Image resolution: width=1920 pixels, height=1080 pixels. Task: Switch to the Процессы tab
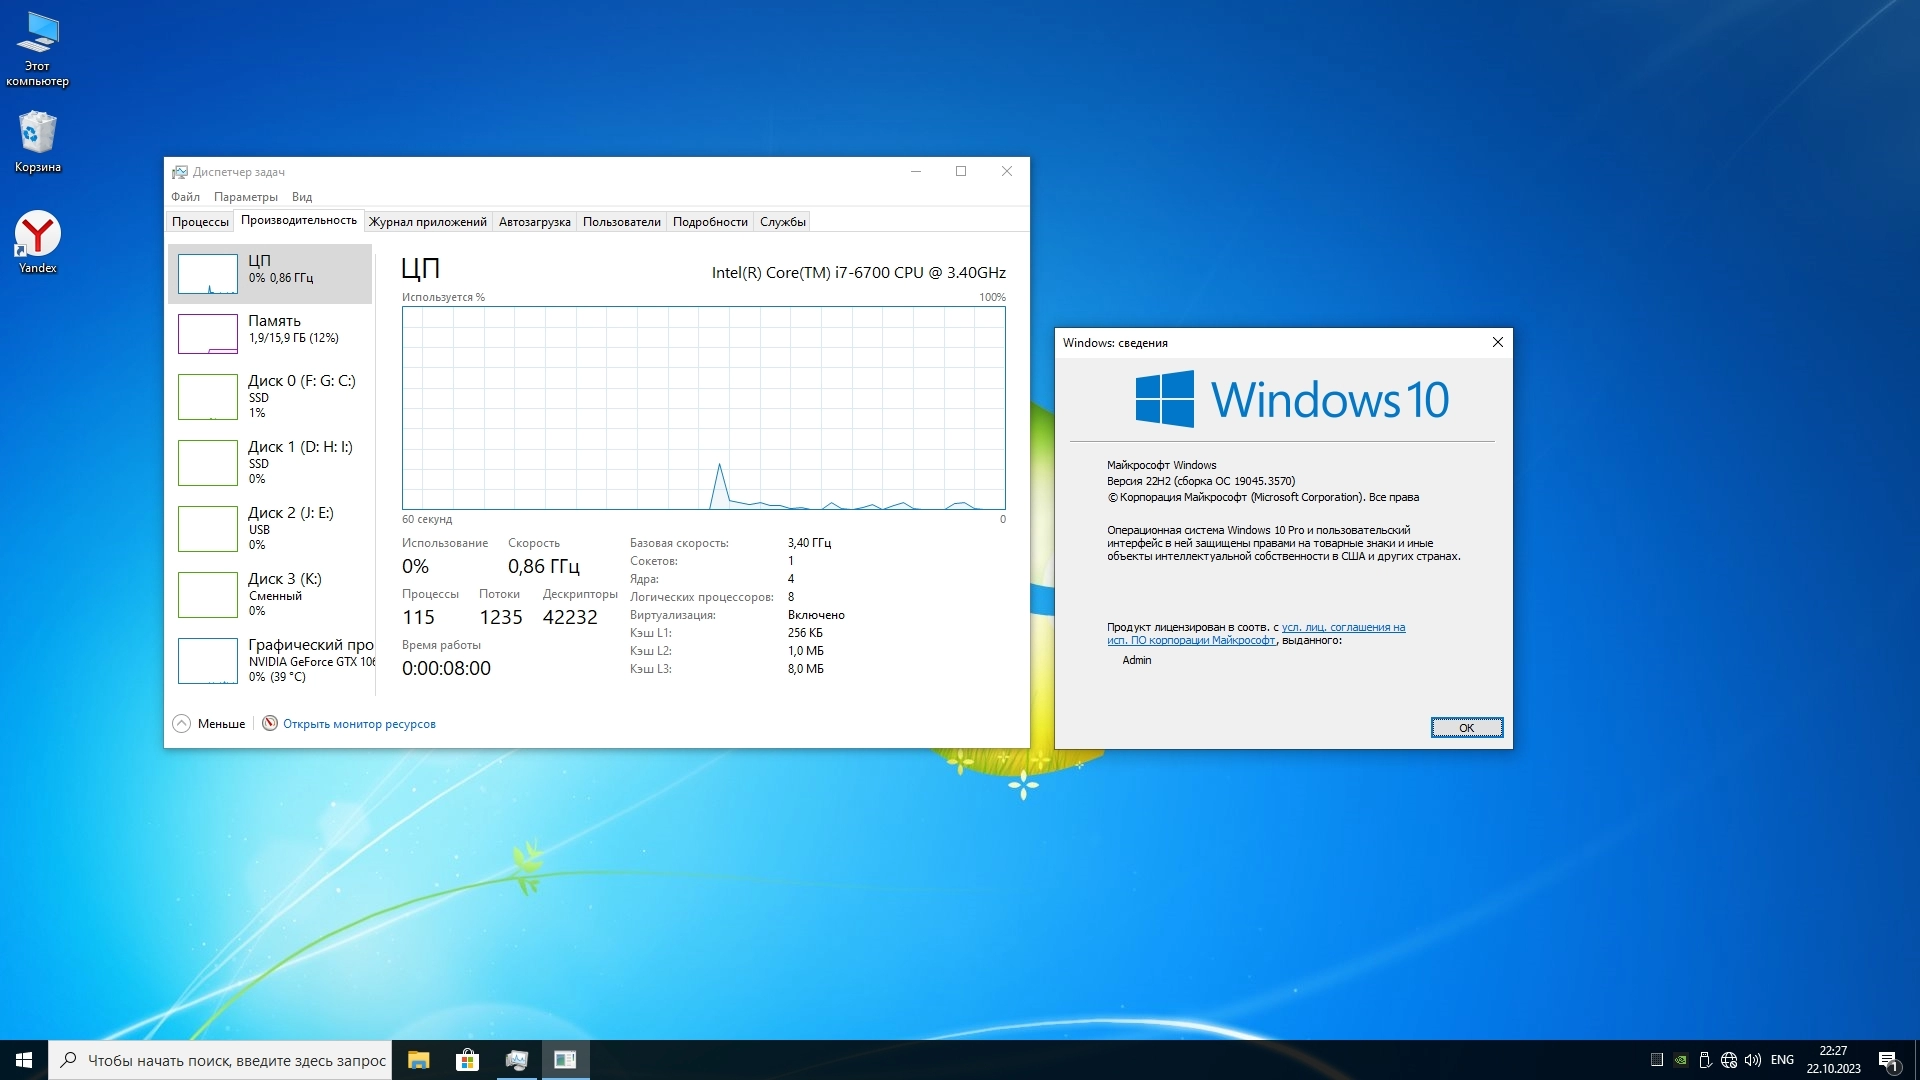point(200,222)
